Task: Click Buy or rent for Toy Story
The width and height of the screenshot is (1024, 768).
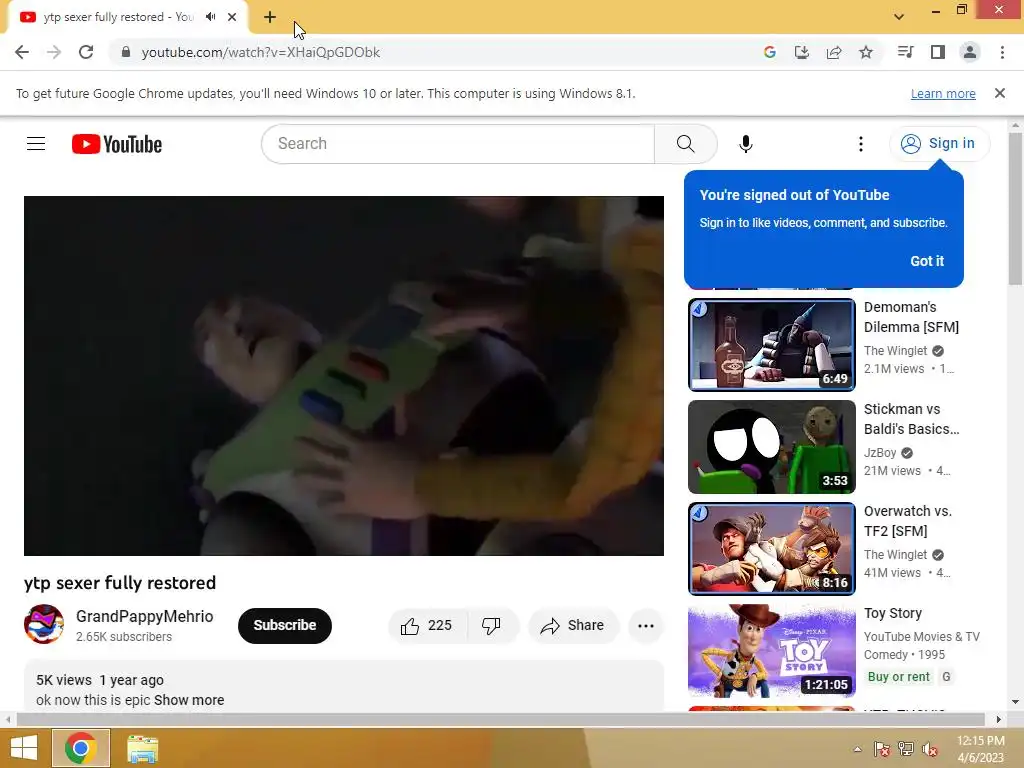Action: tap(899, 677)
